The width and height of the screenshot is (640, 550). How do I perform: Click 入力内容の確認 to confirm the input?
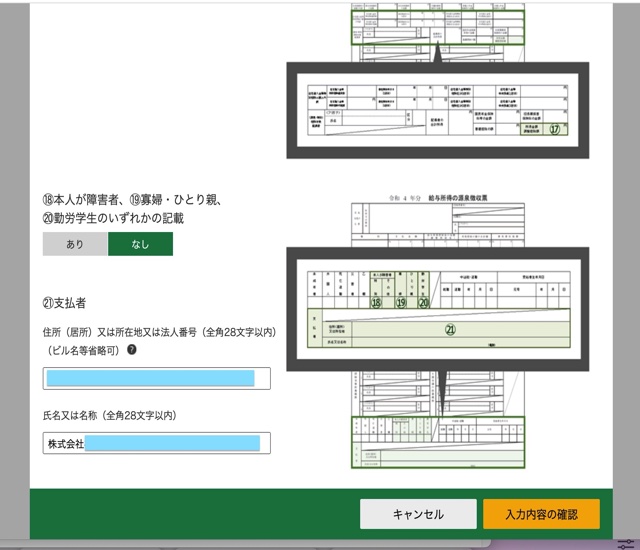pyautogui.click(x=541, y=514)
